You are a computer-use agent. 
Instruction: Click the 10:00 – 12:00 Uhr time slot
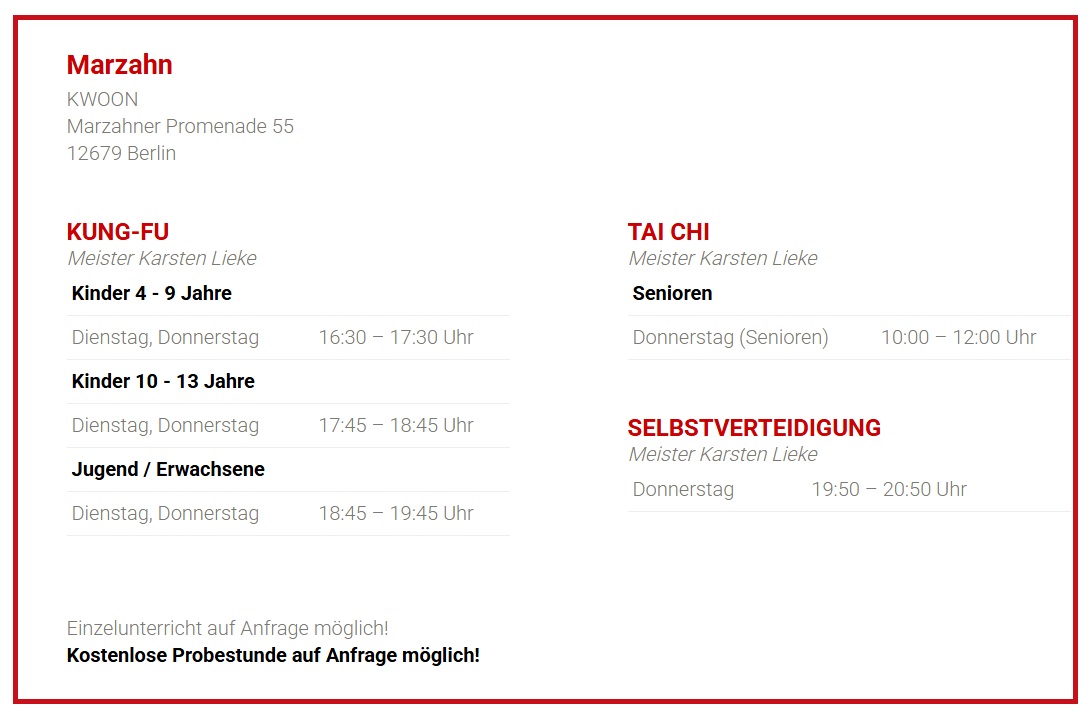958,337
